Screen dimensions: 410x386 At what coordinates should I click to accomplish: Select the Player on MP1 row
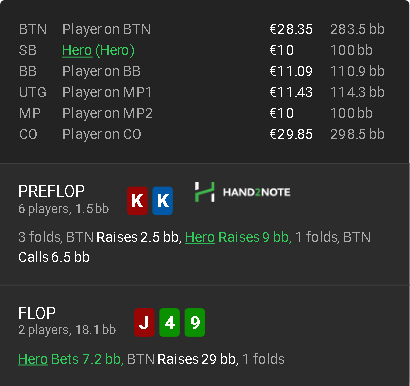pos(202,92)
